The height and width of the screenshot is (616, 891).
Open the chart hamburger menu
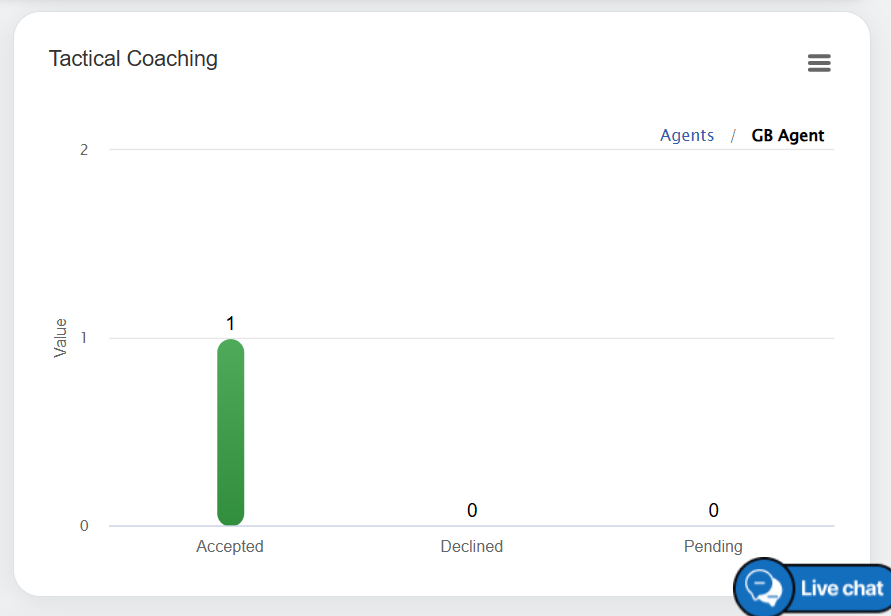point(819,63)
